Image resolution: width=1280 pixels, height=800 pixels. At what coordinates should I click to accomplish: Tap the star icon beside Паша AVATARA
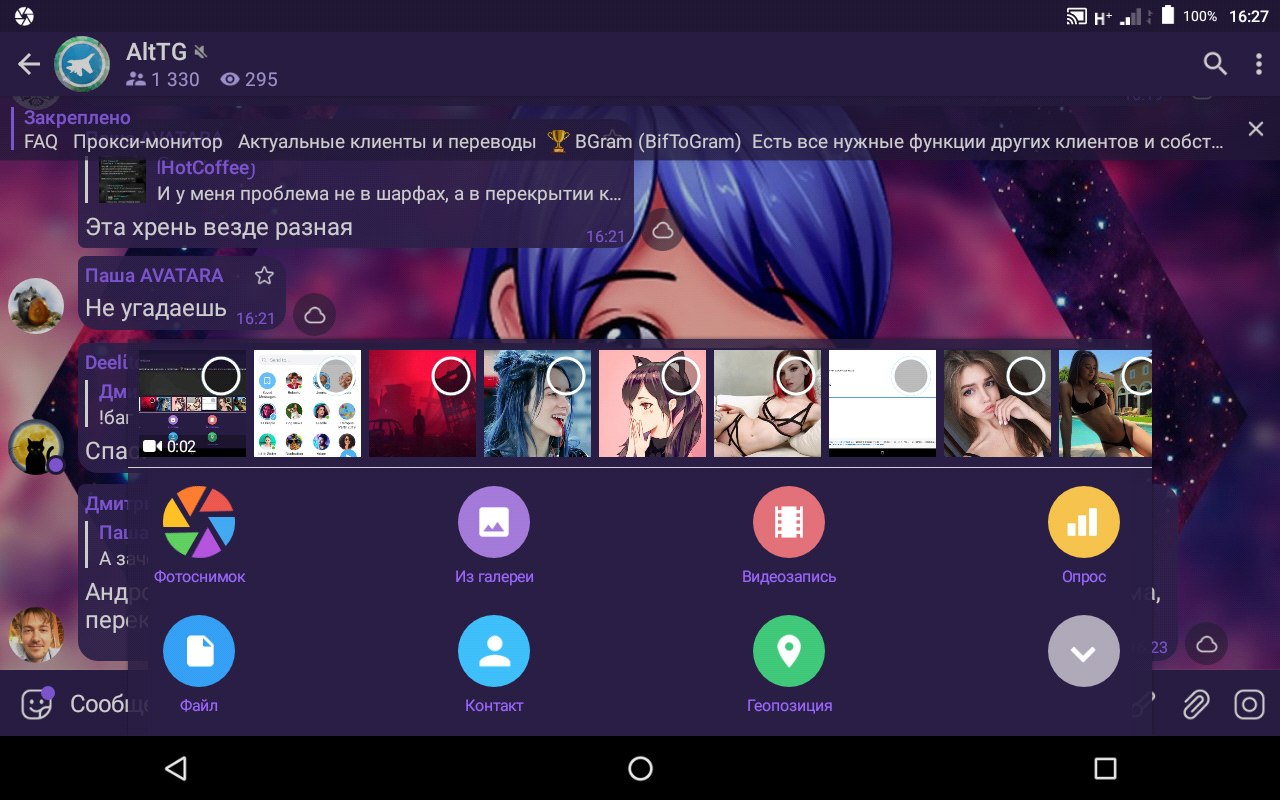click(264, 276)
